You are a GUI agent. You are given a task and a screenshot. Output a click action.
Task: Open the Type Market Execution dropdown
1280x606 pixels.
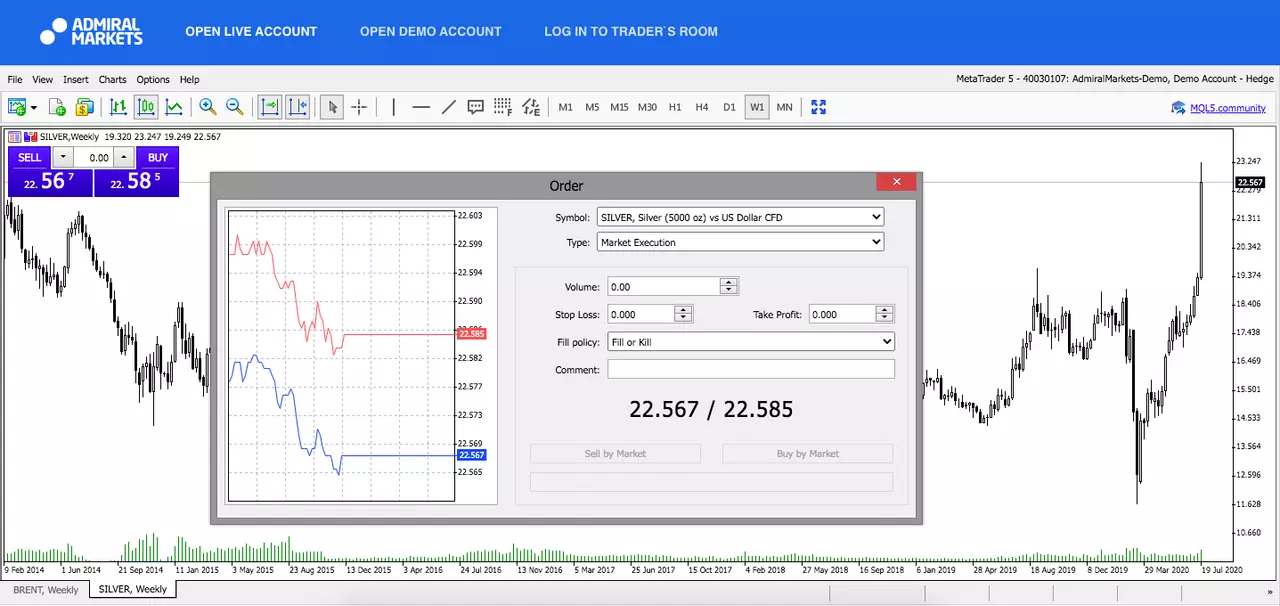pyautogui.click(x=740, y=242)
